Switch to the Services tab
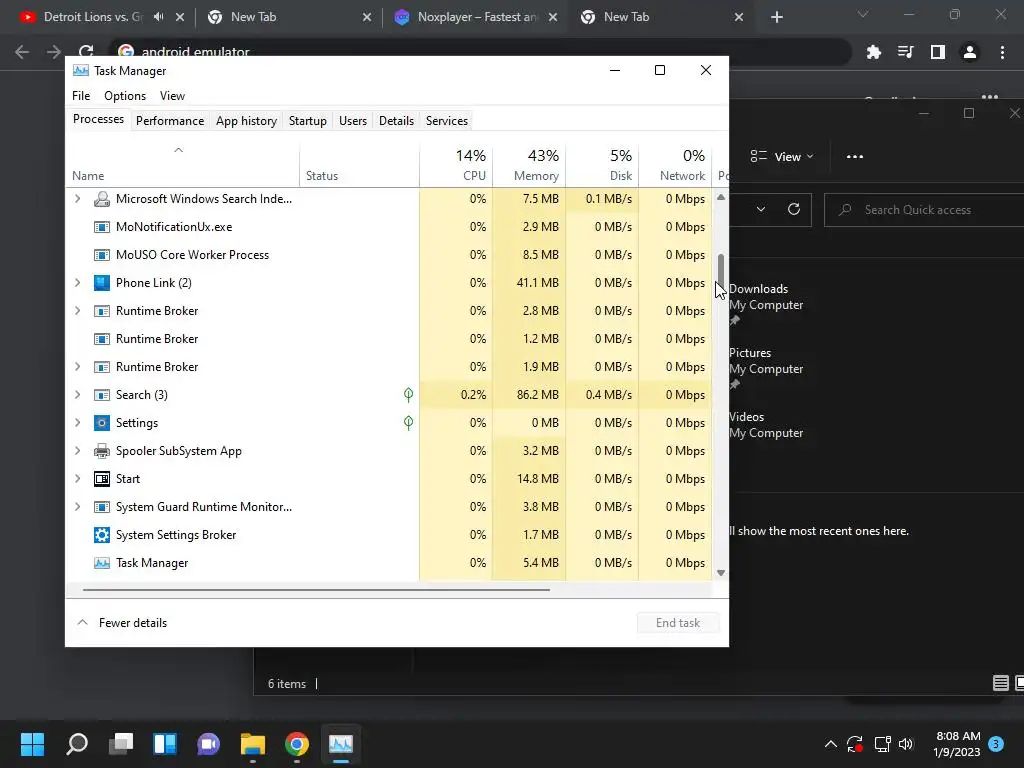Screen dimensions: 1024x768 [x=447, y=121]
